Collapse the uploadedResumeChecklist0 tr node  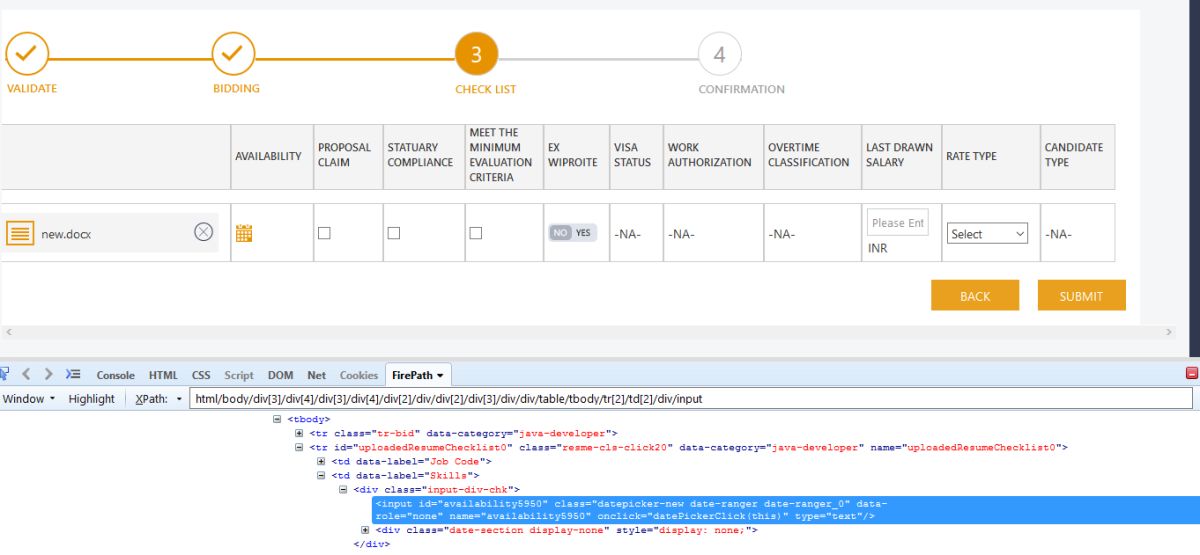pyautogui.click(x=299, y=447)
